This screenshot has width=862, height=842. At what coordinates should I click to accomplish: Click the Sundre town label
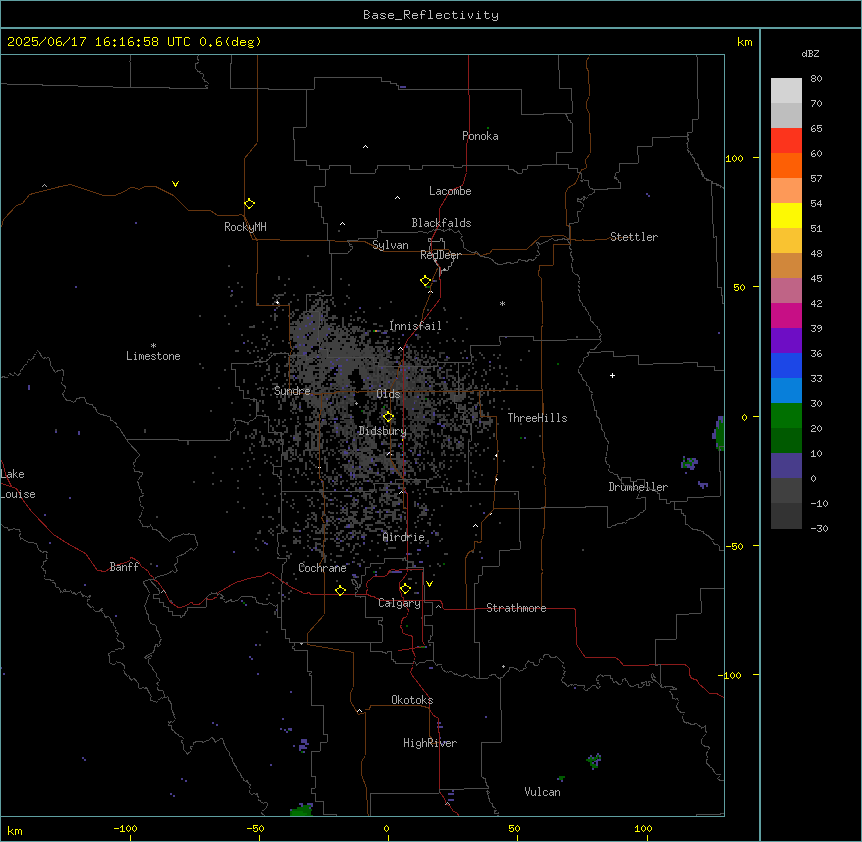click(x=292, y=391)
